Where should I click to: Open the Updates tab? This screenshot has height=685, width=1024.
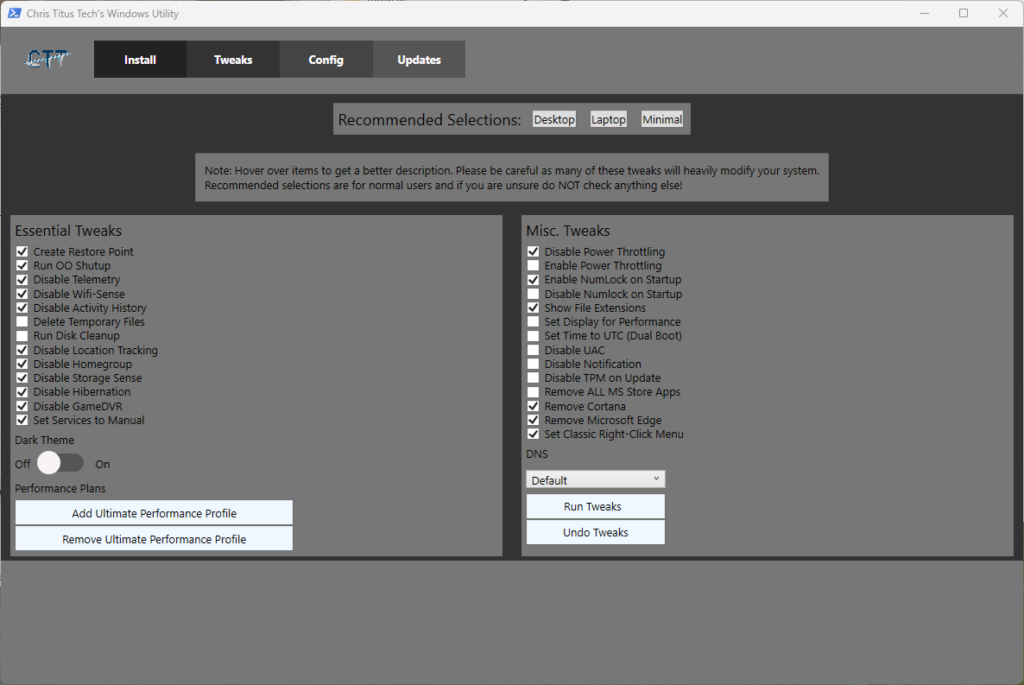click(418, 59)
